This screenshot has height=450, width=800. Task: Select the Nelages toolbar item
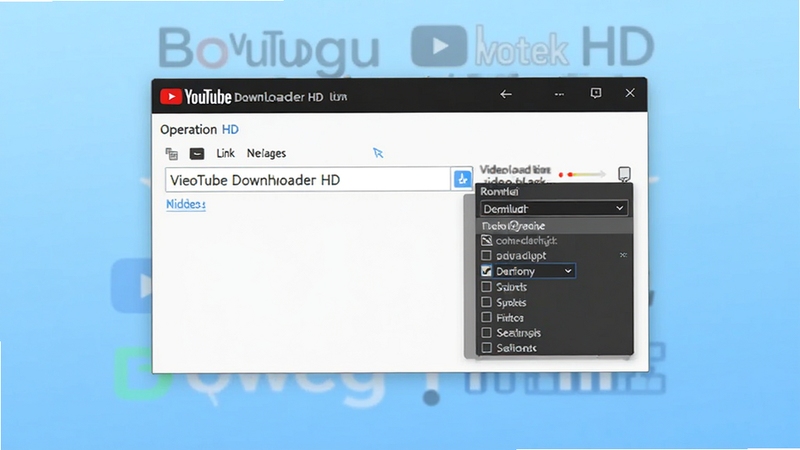(x=266, y=154)
